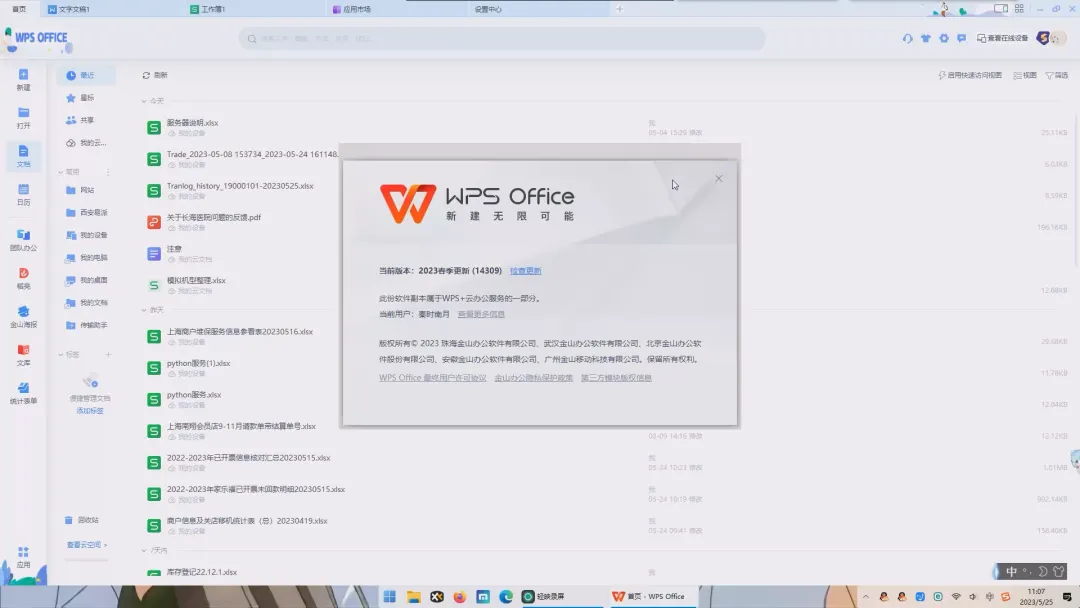
Task: Open the 我的桌面 item in navigation
Action: tap(86, 280)
